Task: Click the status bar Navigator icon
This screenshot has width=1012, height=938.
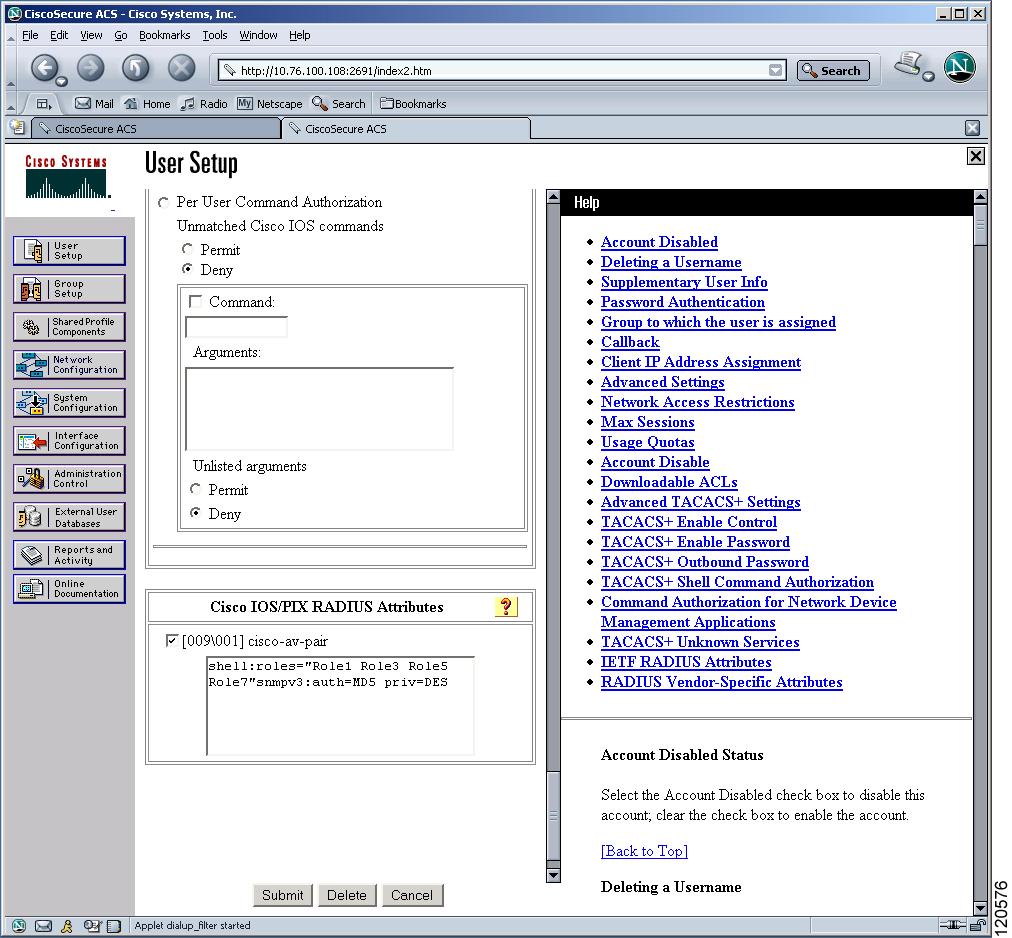Action: tap(19, 926)
